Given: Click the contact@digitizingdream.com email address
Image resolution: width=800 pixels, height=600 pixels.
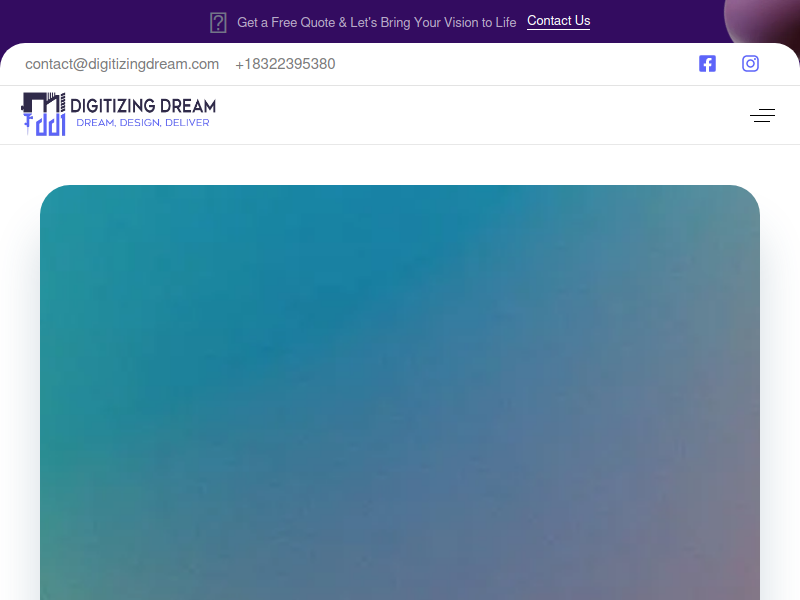Looking at the screenshot, I should pyautogui.click(x=122, y=64).
